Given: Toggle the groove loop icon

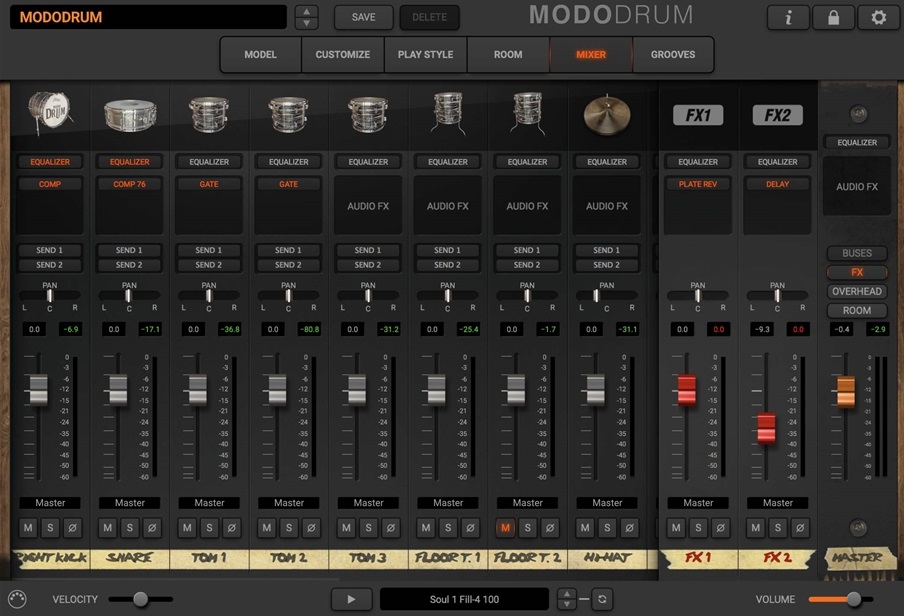Looking at the screenshot, I should pos(602,599).
